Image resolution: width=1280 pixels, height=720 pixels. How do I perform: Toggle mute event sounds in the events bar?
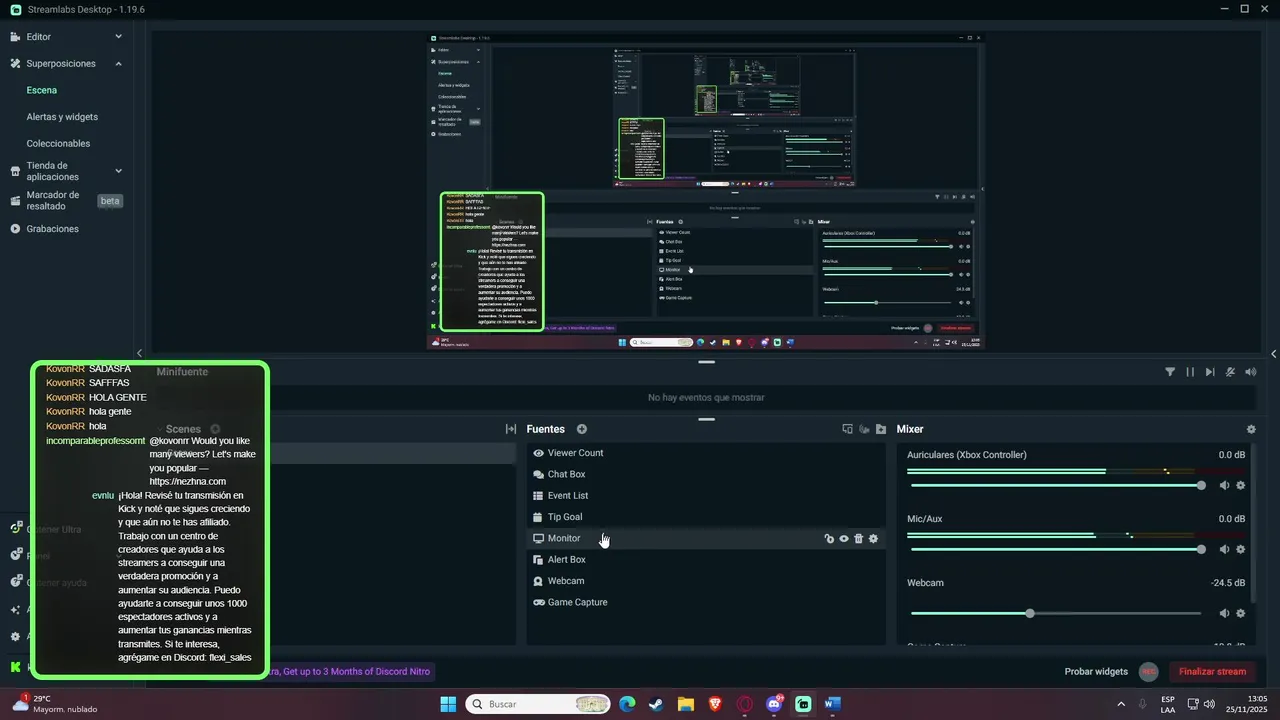click(x=1230, y=372)
